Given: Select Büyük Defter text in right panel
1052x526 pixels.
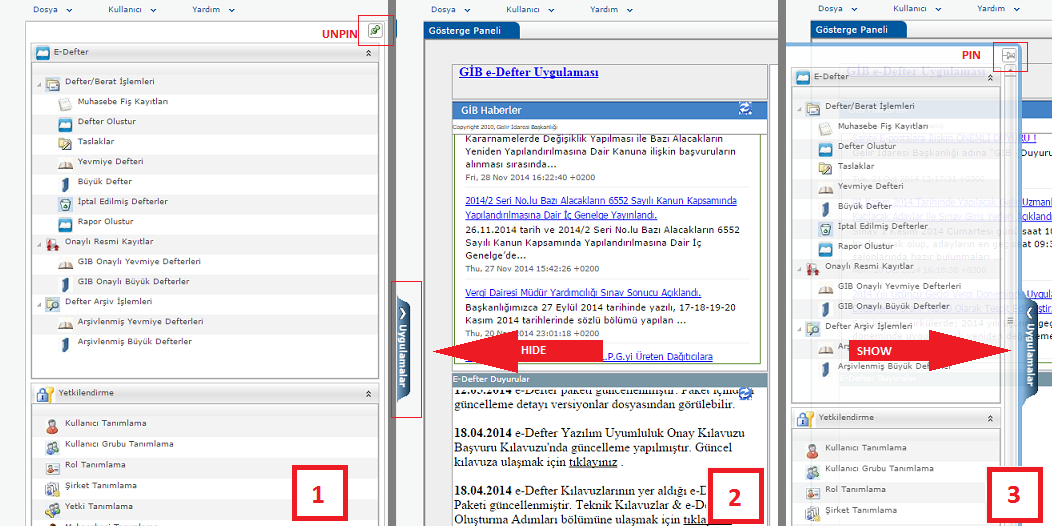Looking at the screenshot, I should pyautogui.click(x=865, y=206).
